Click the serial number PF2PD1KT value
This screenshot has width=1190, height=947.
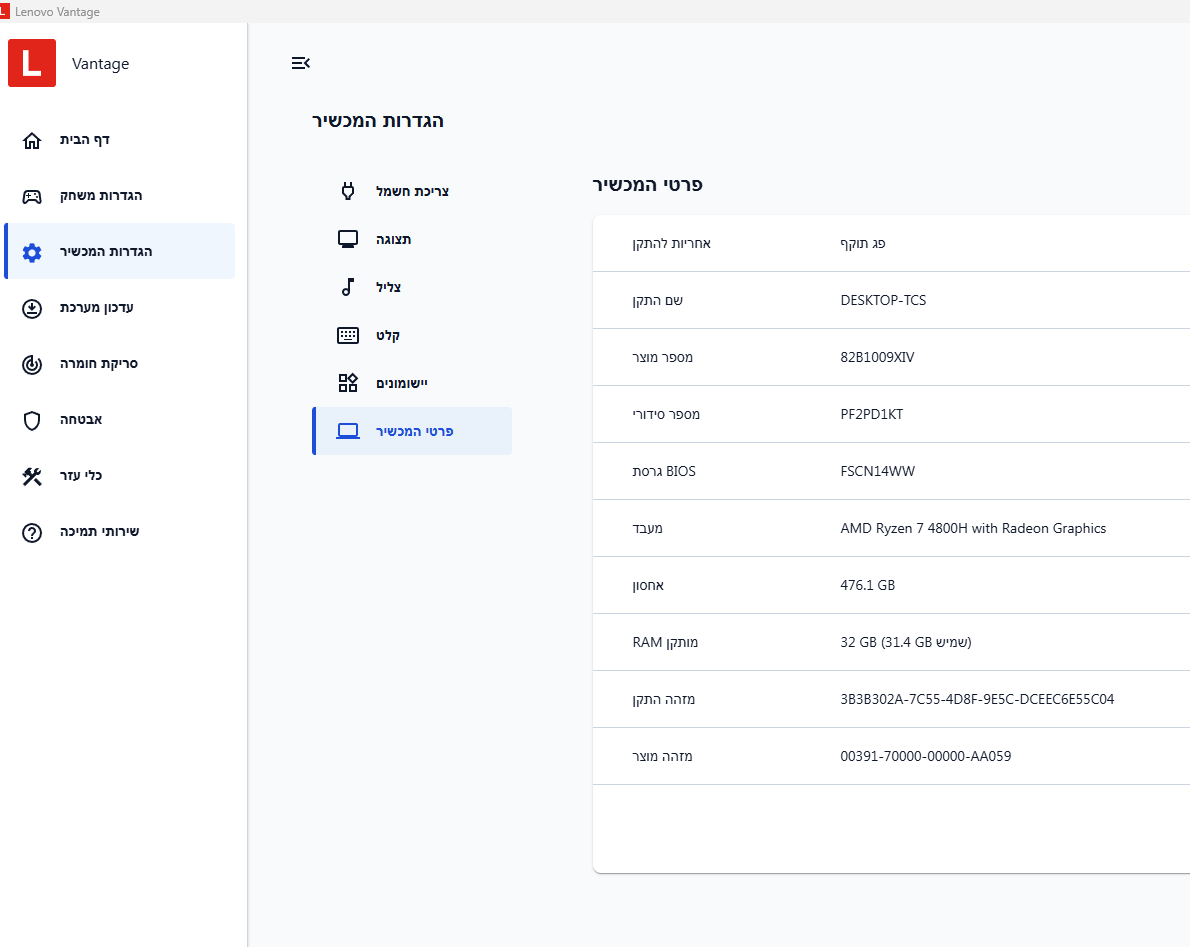point(871,414)
